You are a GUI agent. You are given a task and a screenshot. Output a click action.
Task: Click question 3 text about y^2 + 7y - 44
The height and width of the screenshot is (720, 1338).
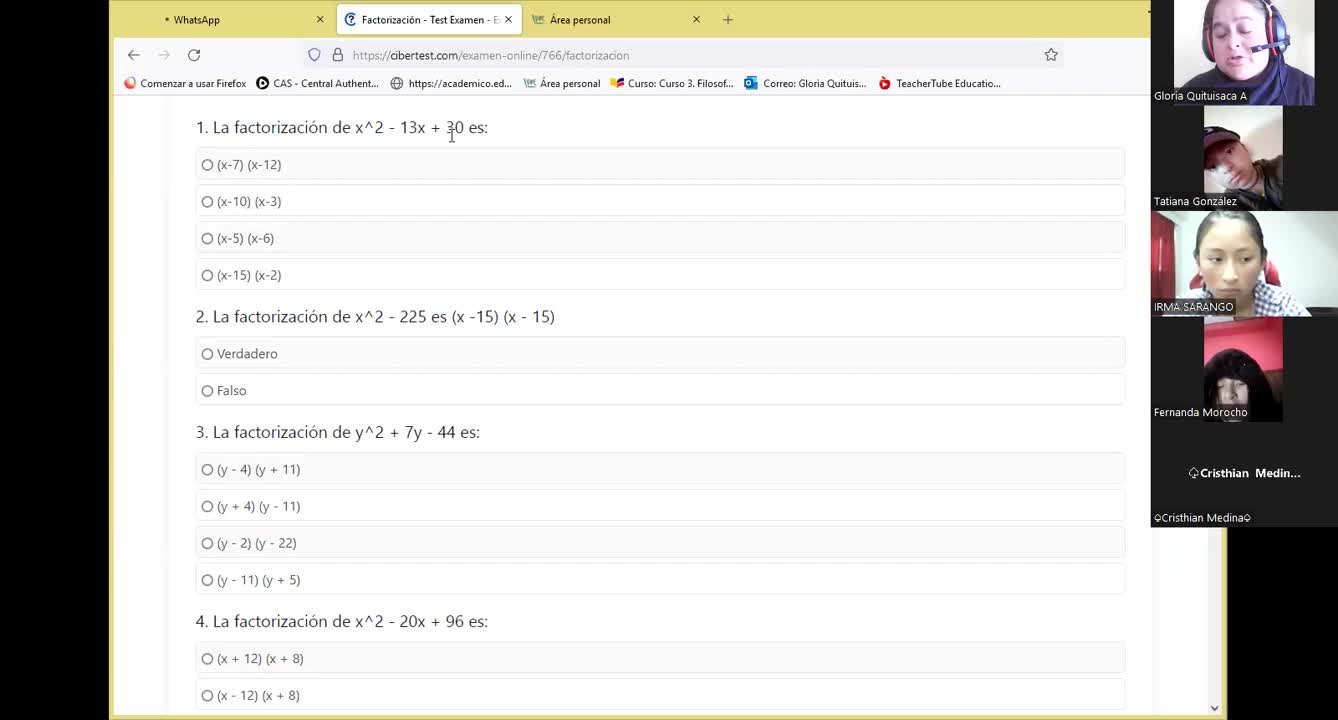[338, 432]
